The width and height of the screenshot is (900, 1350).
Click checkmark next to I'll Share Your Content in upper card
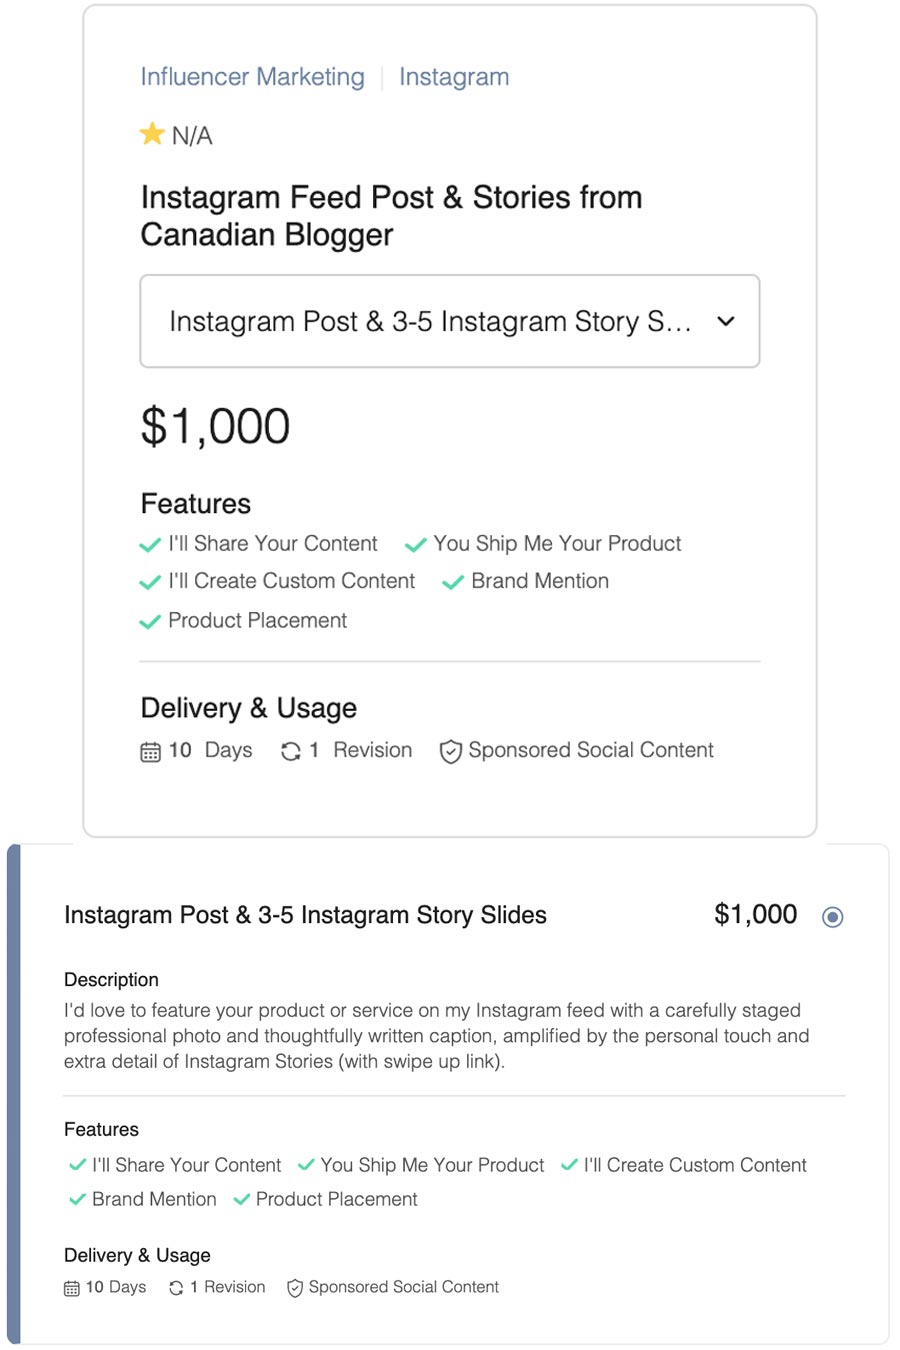click(x=150, y=545)
